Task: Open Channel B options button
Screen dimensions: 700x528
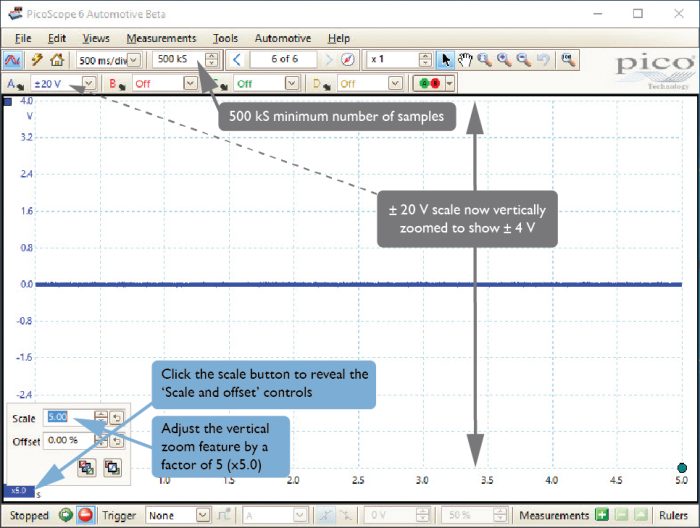Action: click(117, 84)
